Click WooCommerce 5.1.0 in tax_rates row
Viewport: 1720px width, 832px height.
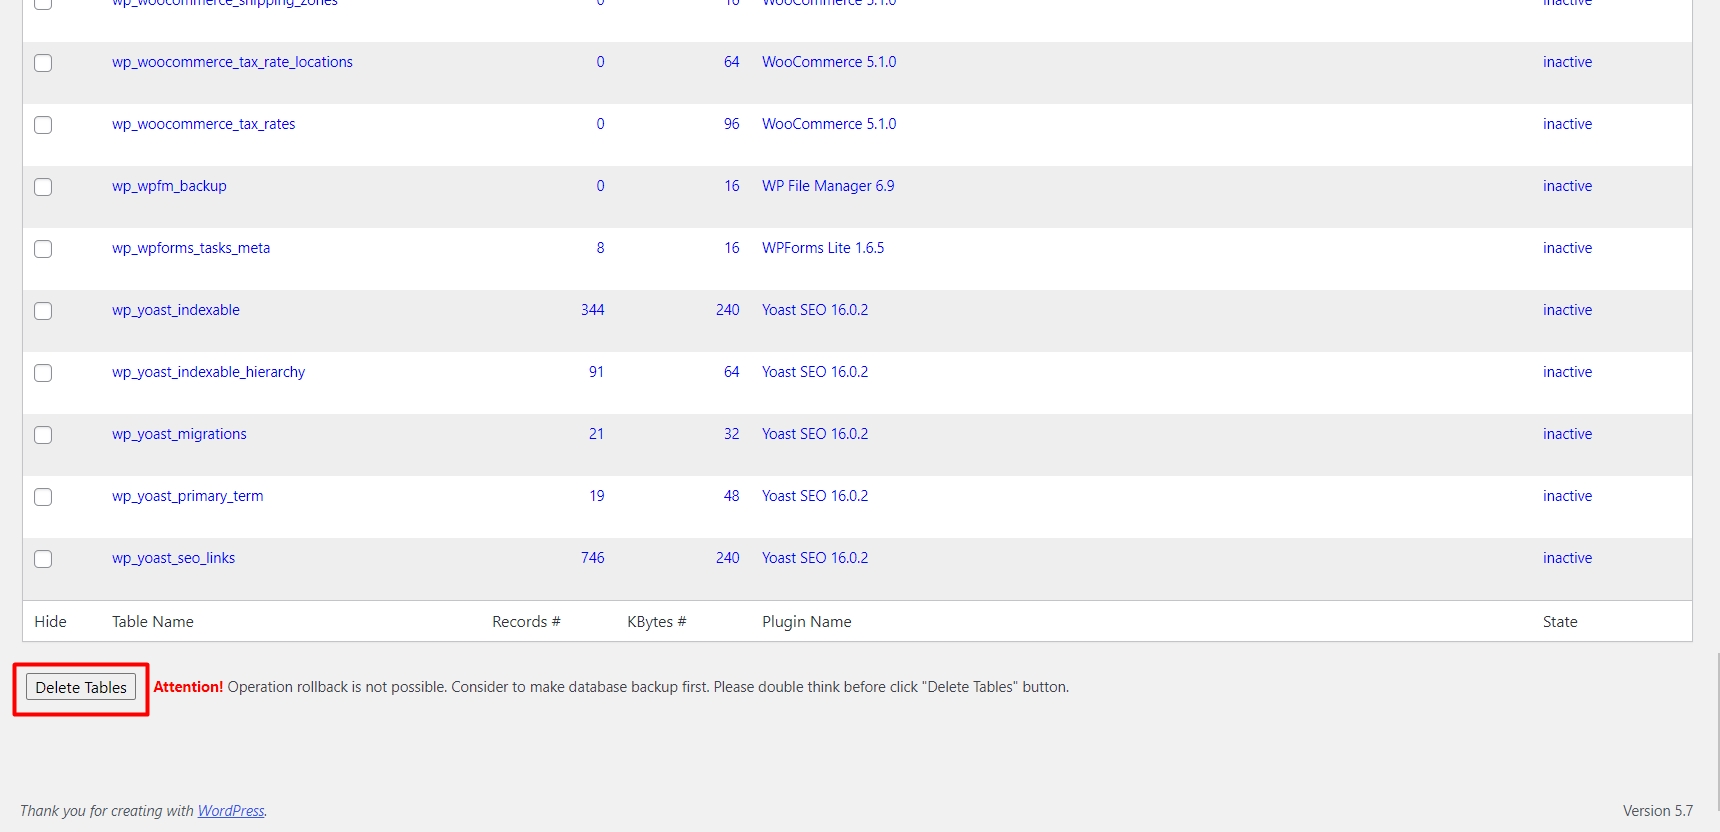(829, 124)
